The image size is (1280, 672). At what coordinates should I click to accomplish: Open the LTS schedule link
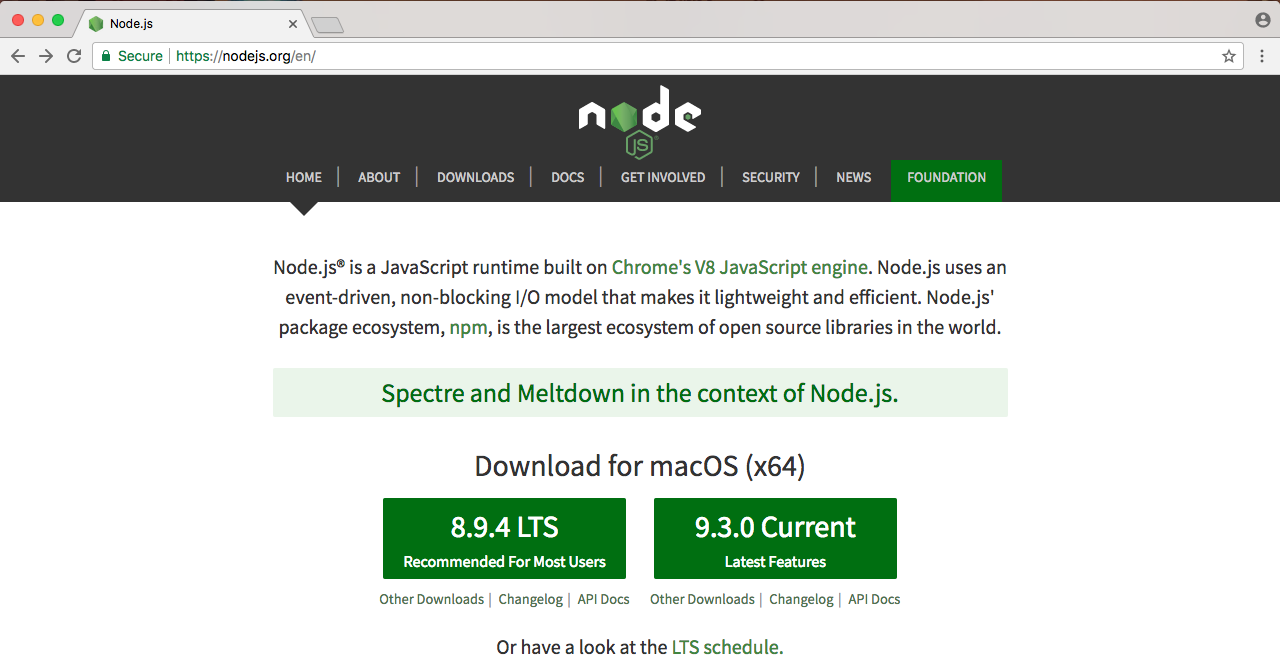pyautogui.click(x=727, y=647)
